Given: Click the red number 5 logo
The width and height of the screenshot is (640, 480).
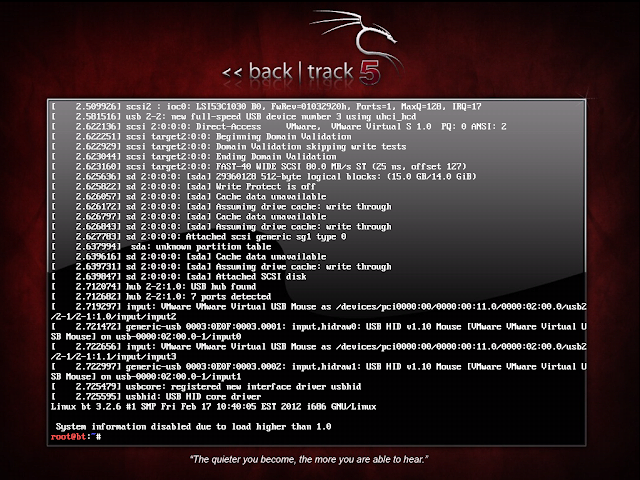Looking at the screenshot, I should pyautogui.click(x=370, y=73).
